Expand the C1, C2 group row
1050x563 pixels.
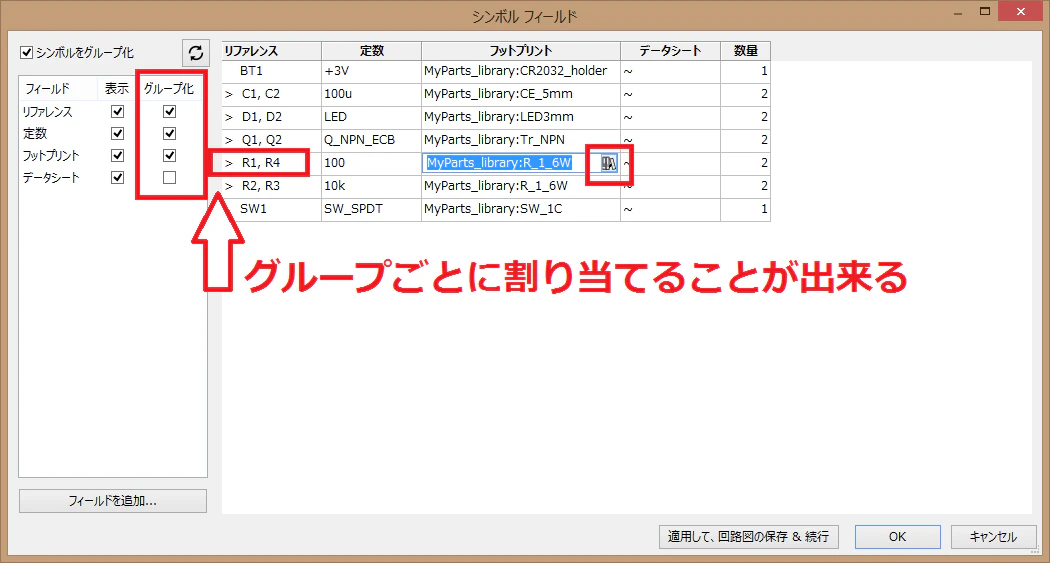click(x=229, y=94)
